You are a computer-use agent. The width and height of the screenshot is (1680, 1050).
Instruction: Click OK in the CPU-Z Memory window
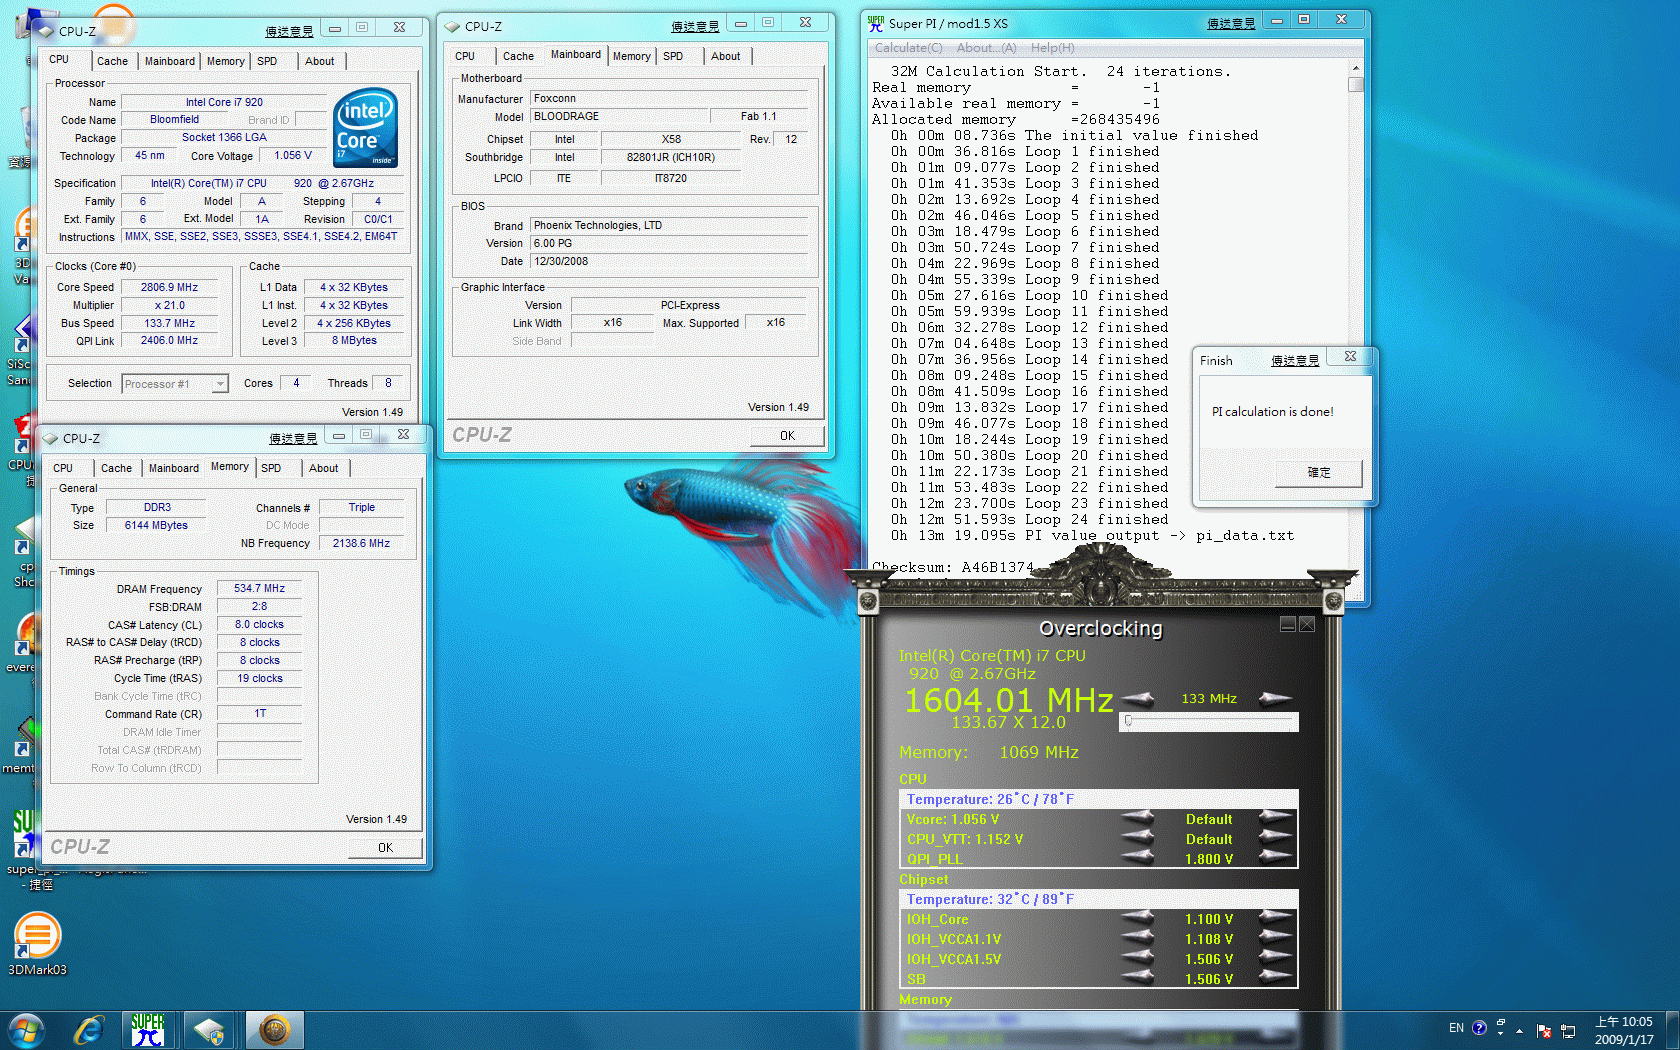pyautogui.click(x=385, y=847)
